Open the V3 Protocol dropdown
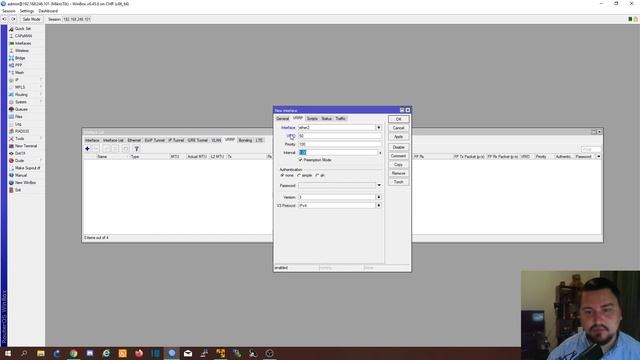Image resolution: width=640 pixels, height=360 pixels. coord(379,206)
